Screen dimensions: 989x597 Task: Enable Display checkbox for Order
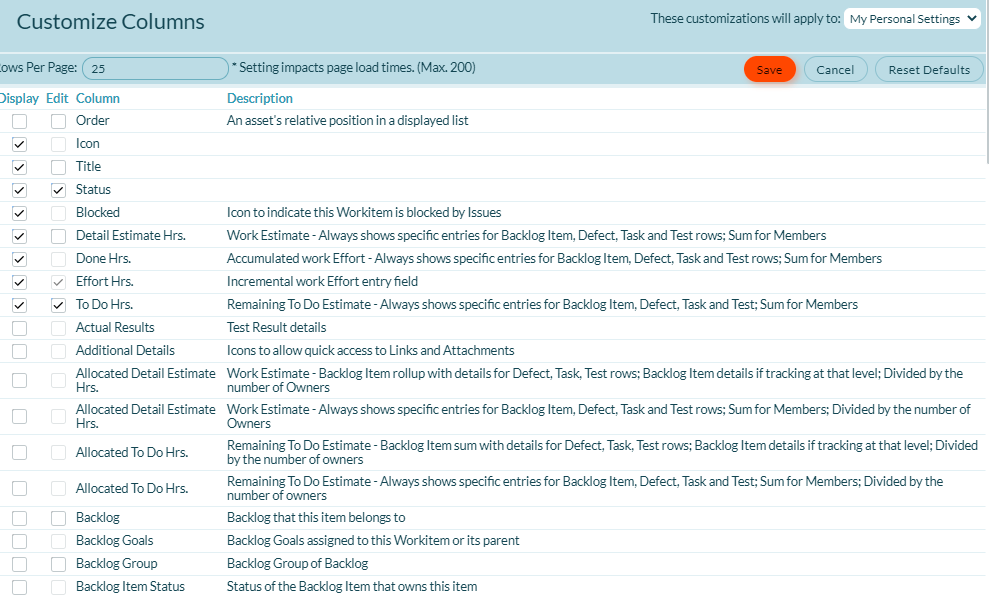pos(20,121)
